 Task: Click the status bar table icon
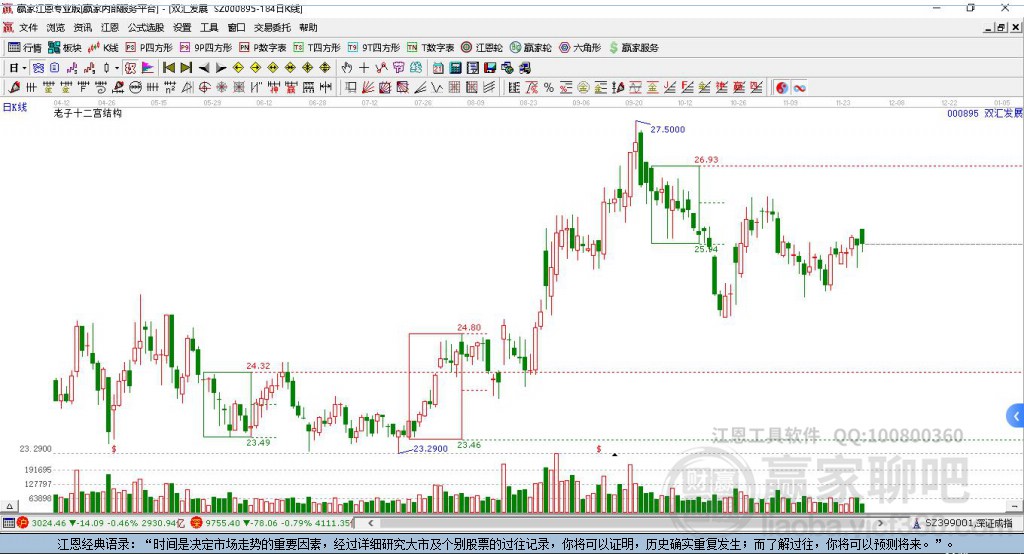[x=8, y=523]
